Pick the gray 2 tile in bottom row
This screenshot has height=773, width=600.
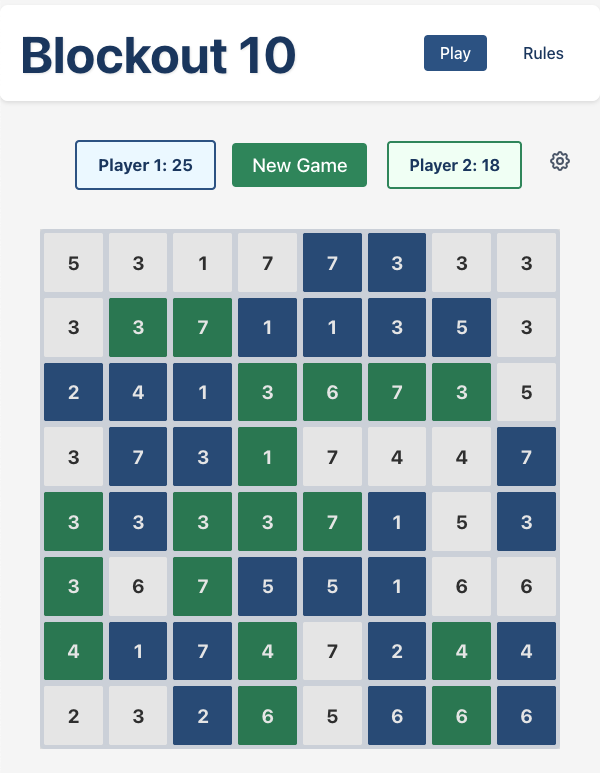click(73, 716)
